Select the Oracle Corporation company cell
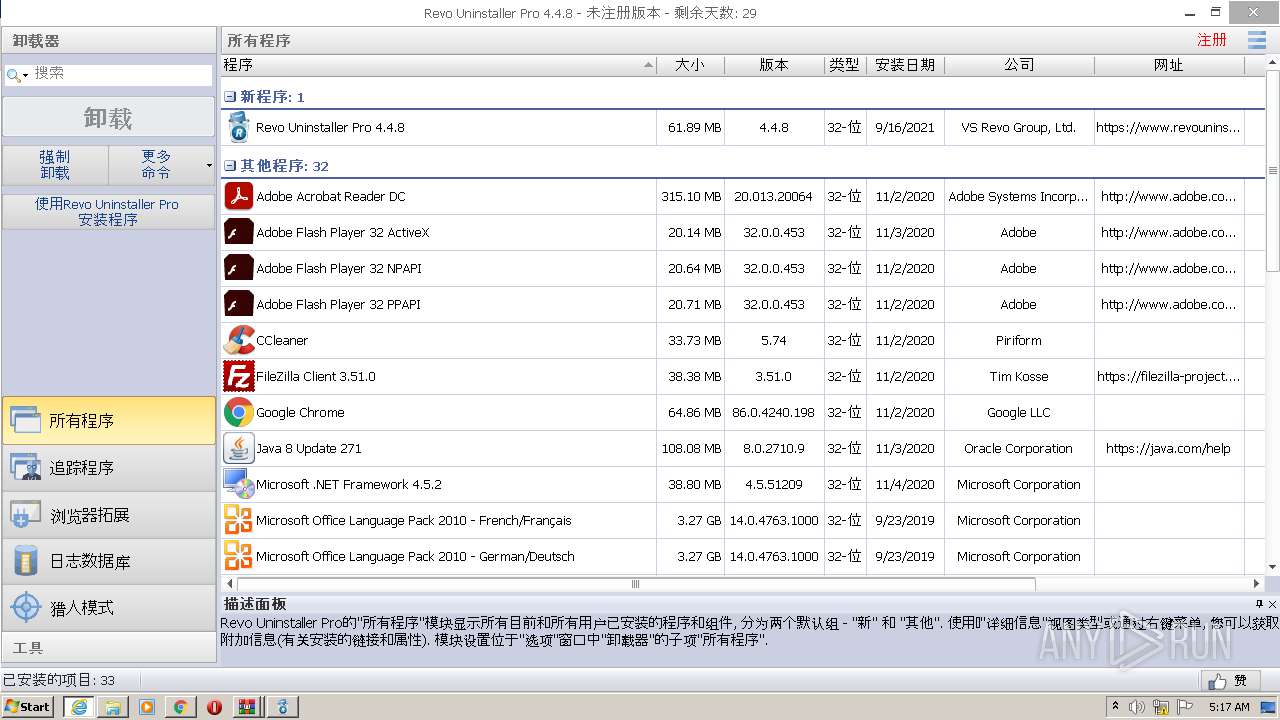1280x720 pixels. coord(1019,448)
